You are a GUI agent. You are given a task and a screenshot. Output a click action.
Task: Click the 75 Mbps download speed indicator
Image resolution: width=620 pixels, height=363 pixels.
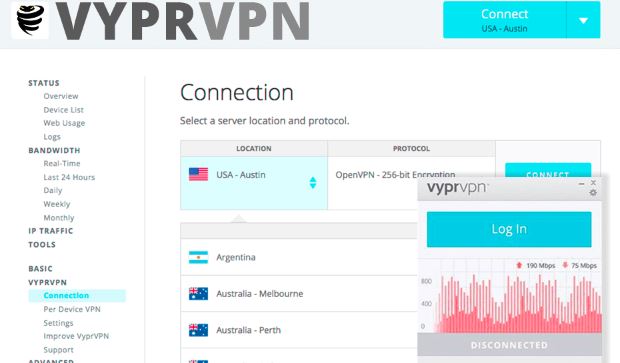click(x=580, y=265)
